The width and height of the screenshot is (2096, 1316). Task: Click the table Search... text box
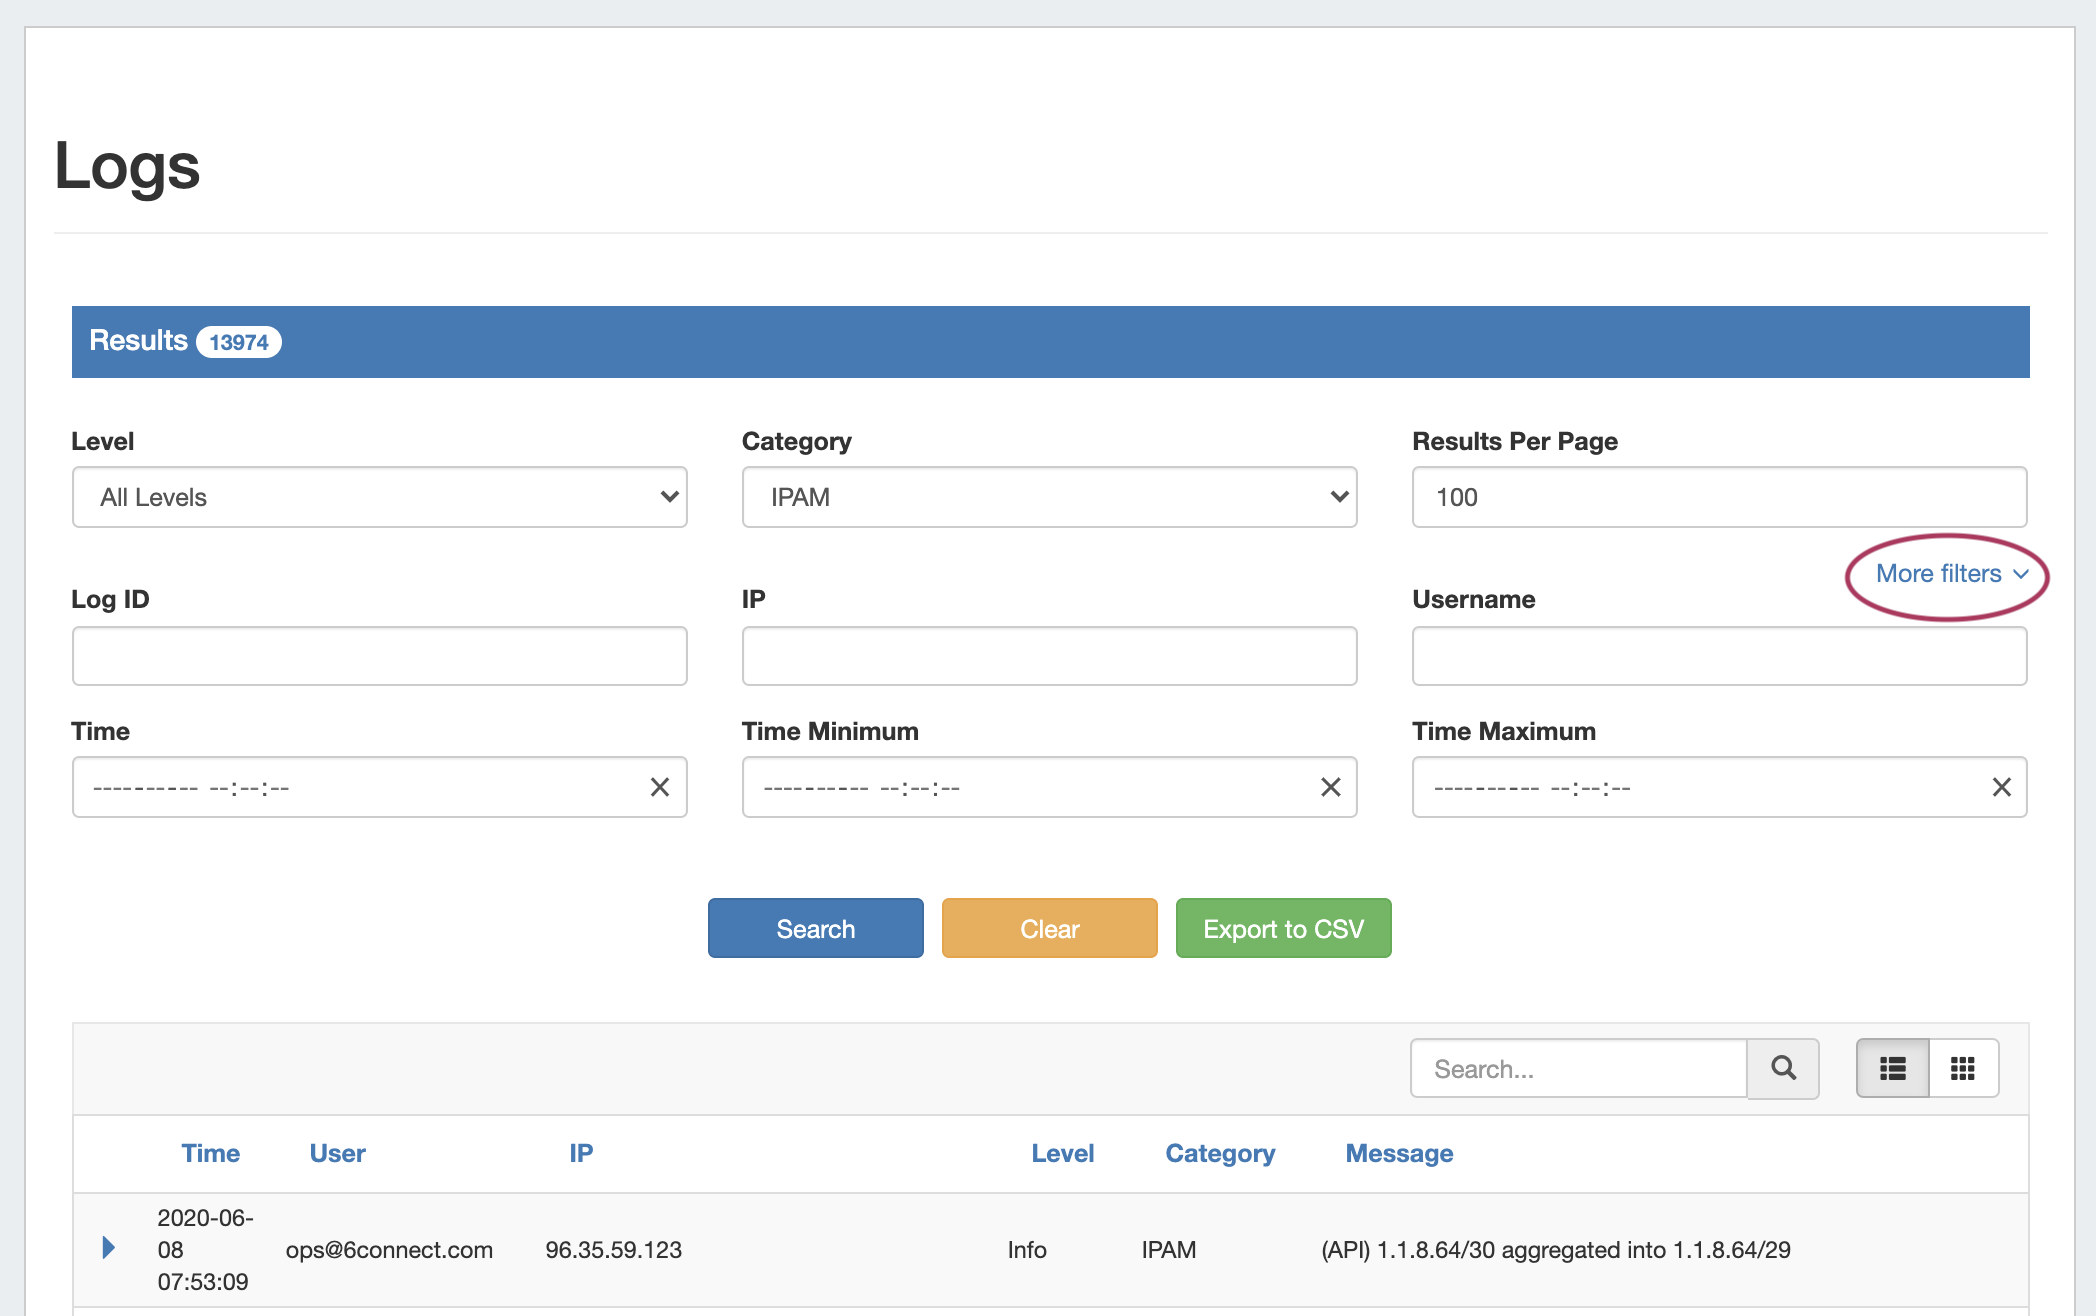pyautogui.click(x=1578, y=1069)
